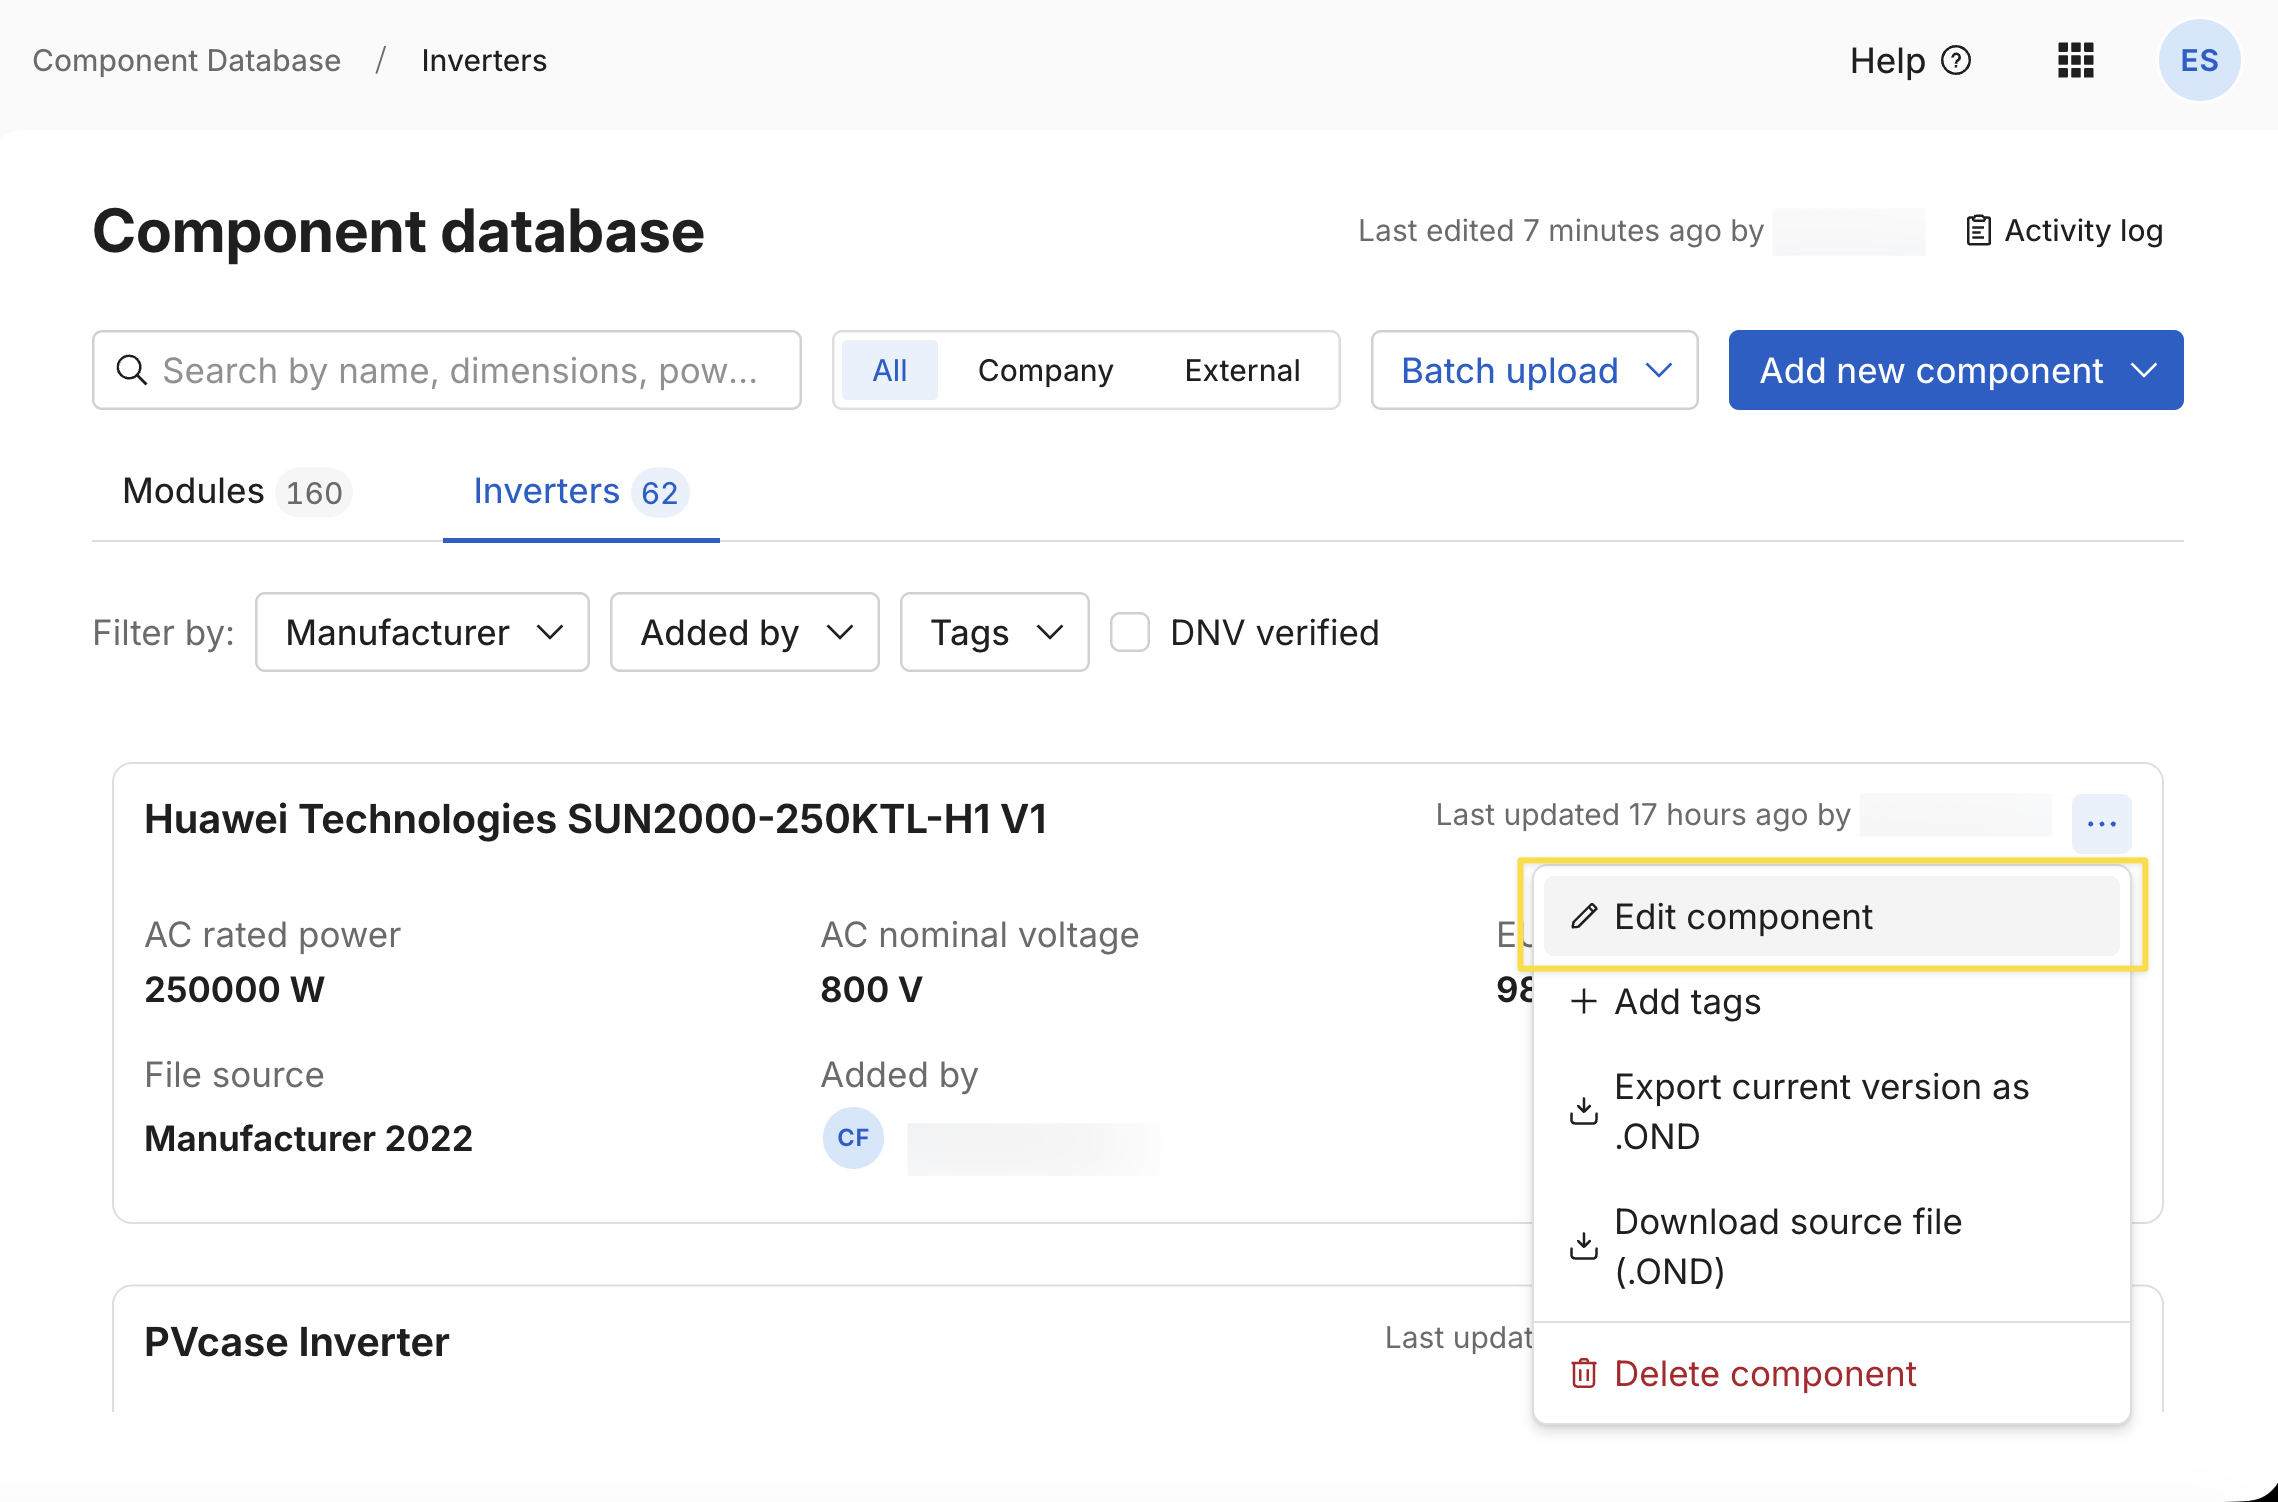Click the Modules count badge 160
2278x1502 pixels.
click(x=314, y=492)
